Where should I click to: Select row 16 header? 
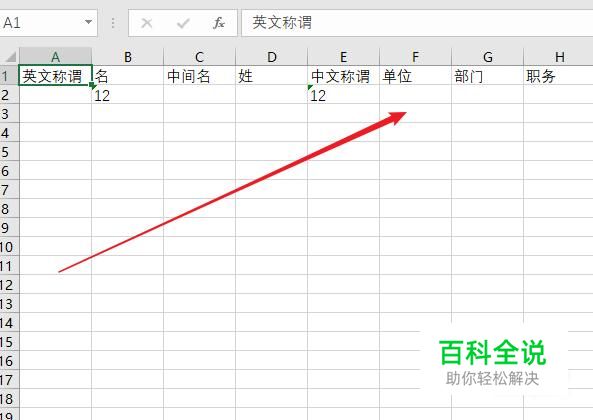(9, 360)
